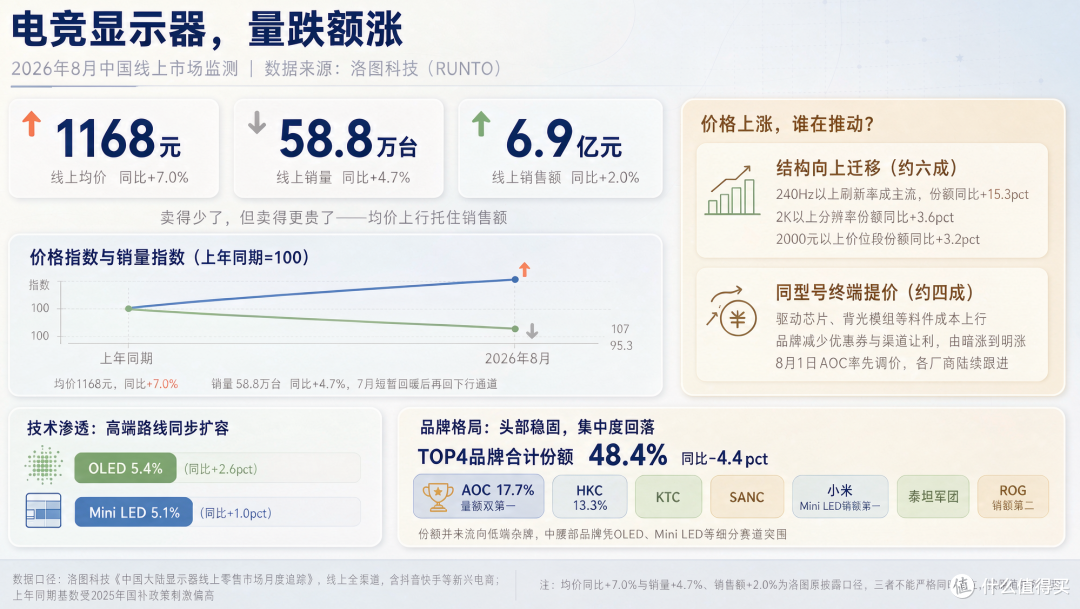
Task: Click bottom-left 数据口径 footnote
Action: tap(256, 587)
